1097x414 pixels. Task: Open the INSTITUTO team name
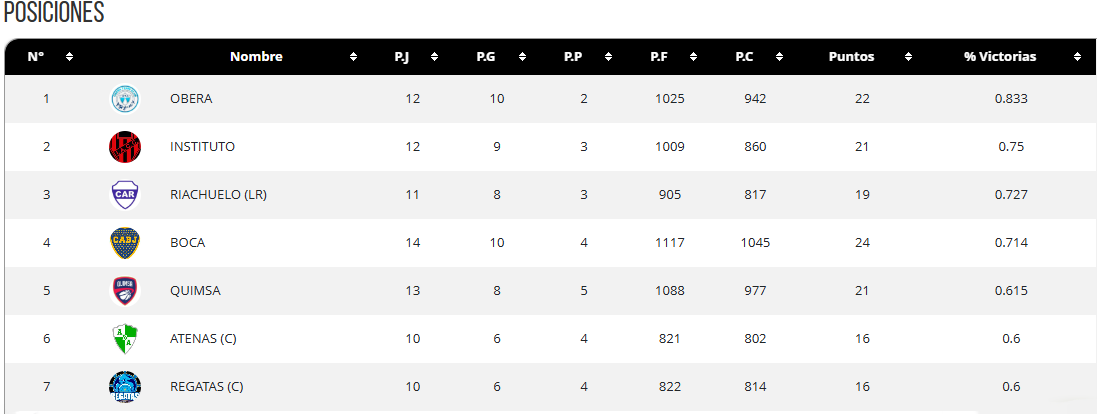pyautogui.click(x=202, y=147)
